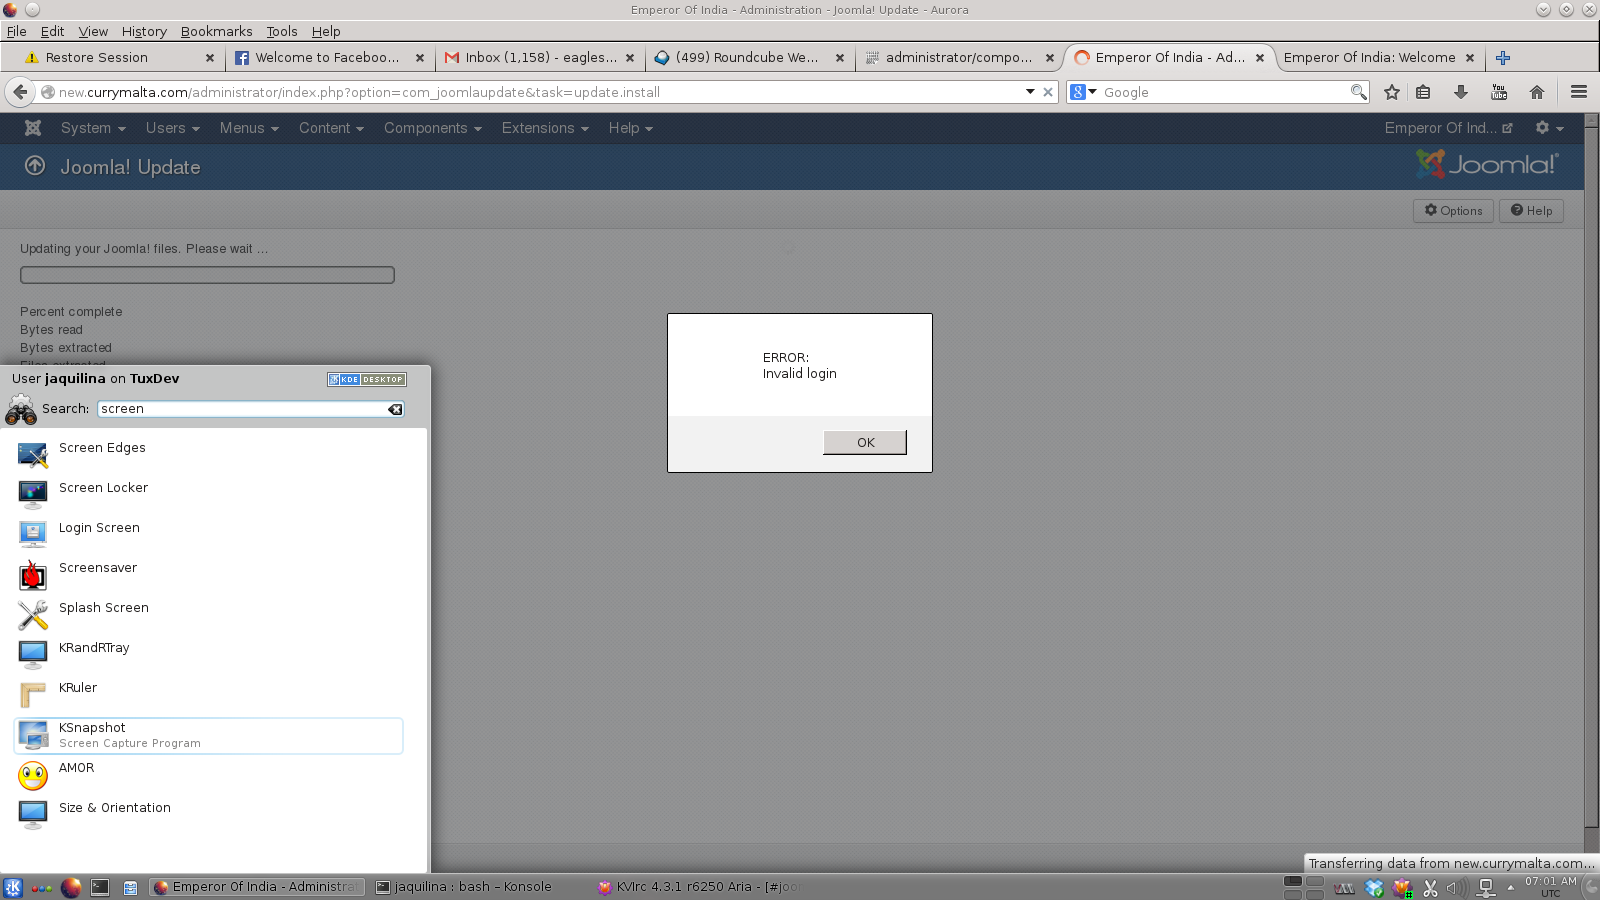Click OK in the error dialog
Screen dimensions: 1600x900
[x=865, y=442]
